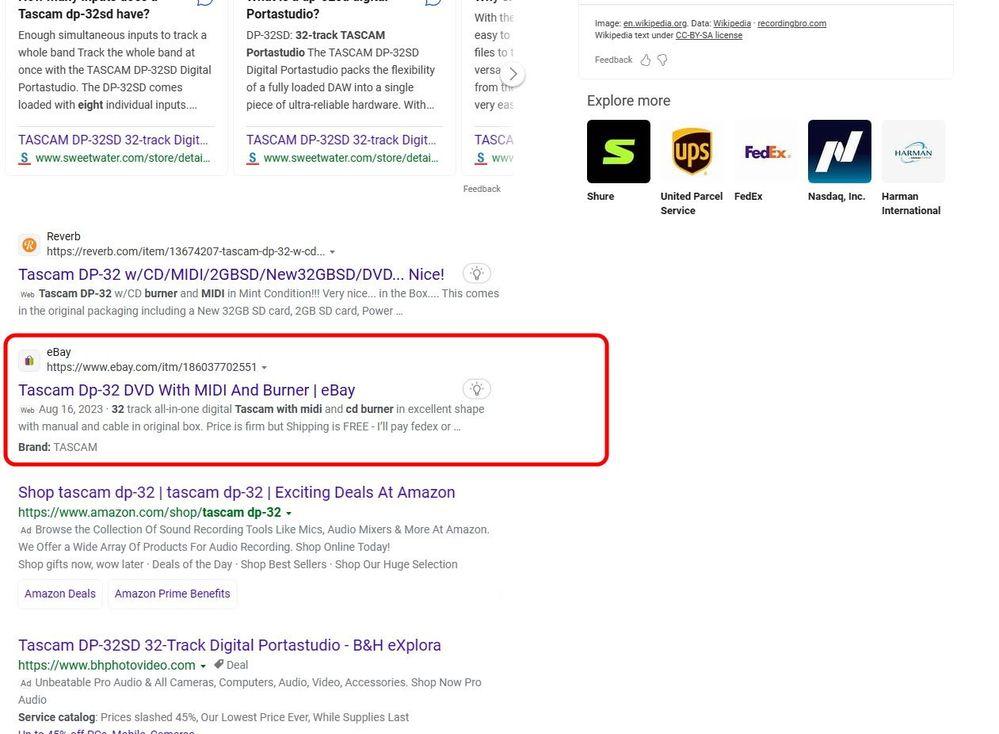Viewport: 999px width, 734px height.
Task: Click the price tag Deal icon
Action: point(219,664)
